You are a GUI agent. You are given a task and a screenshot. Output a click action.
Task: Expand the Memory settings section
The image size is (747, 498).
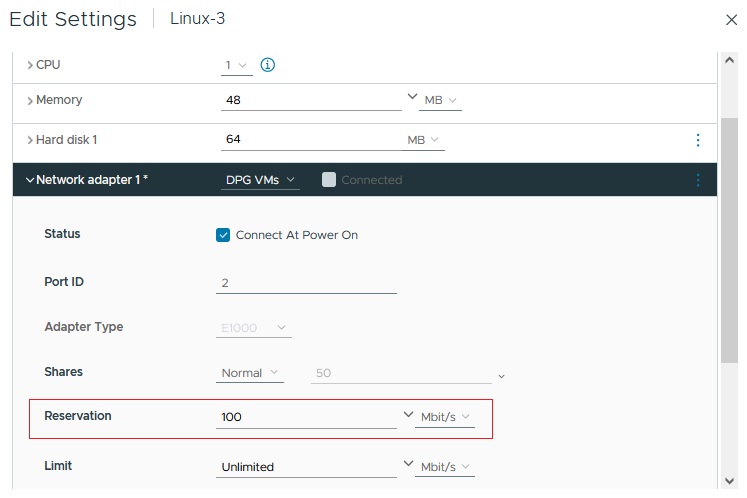click(31, 100)
